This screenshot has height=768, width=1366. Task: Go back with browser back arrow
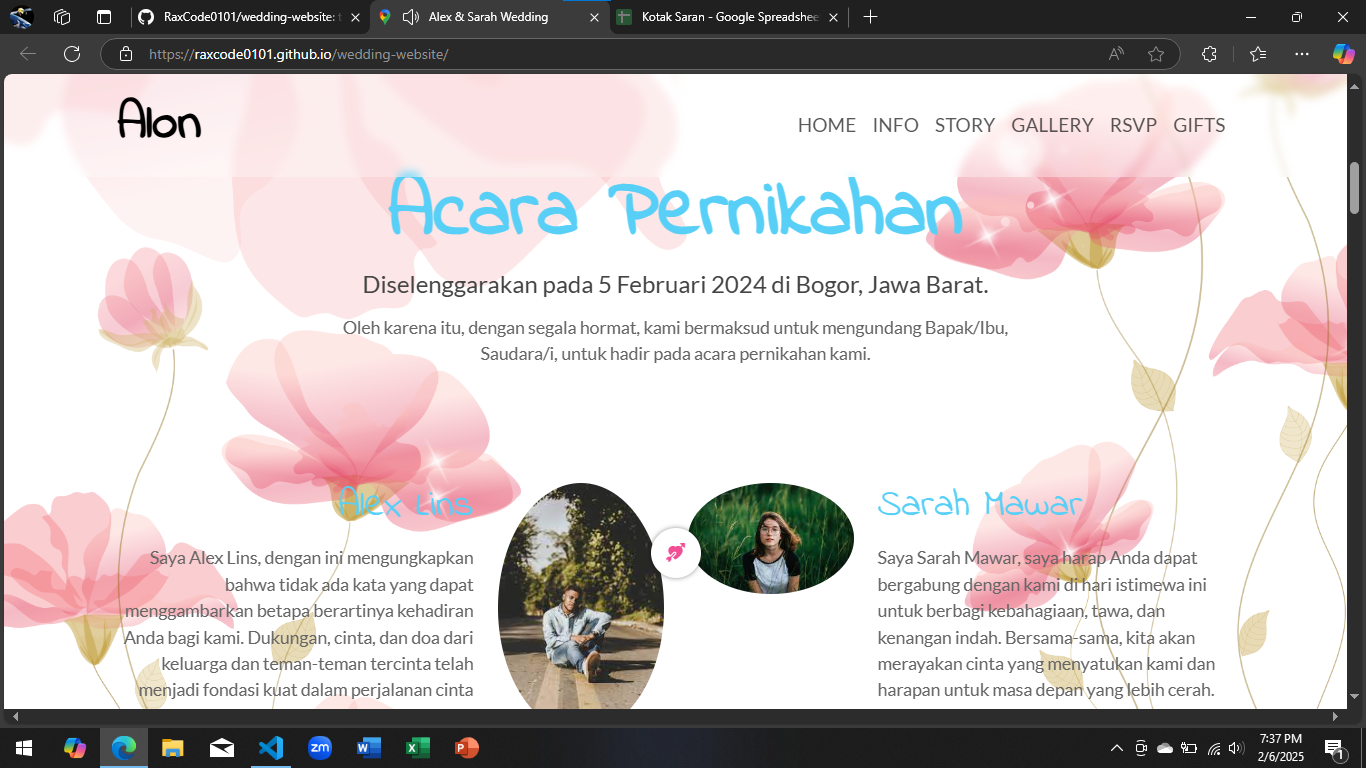tap(28, 54)
